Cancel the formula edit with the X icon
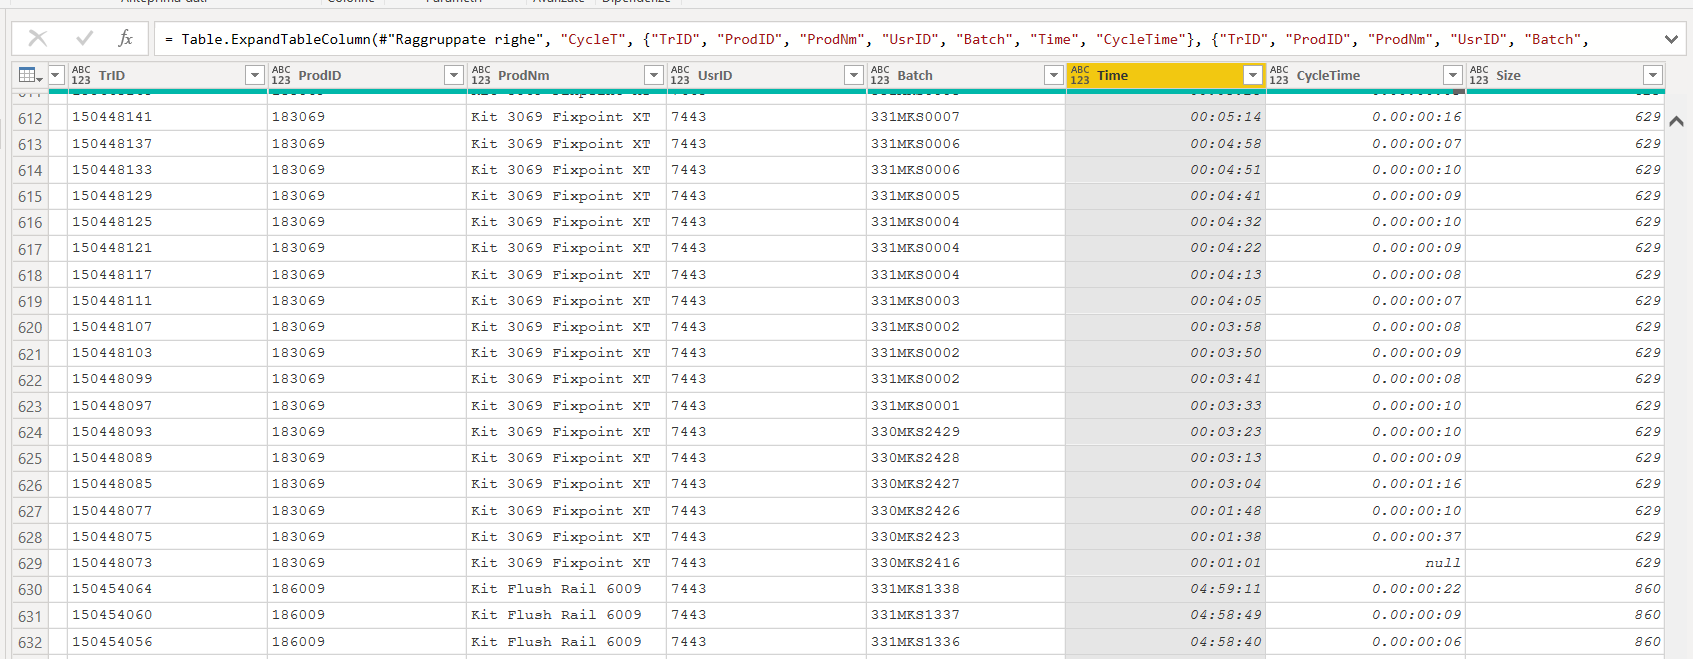Viewport: 1693px width, 659px height. pos(38,39)
